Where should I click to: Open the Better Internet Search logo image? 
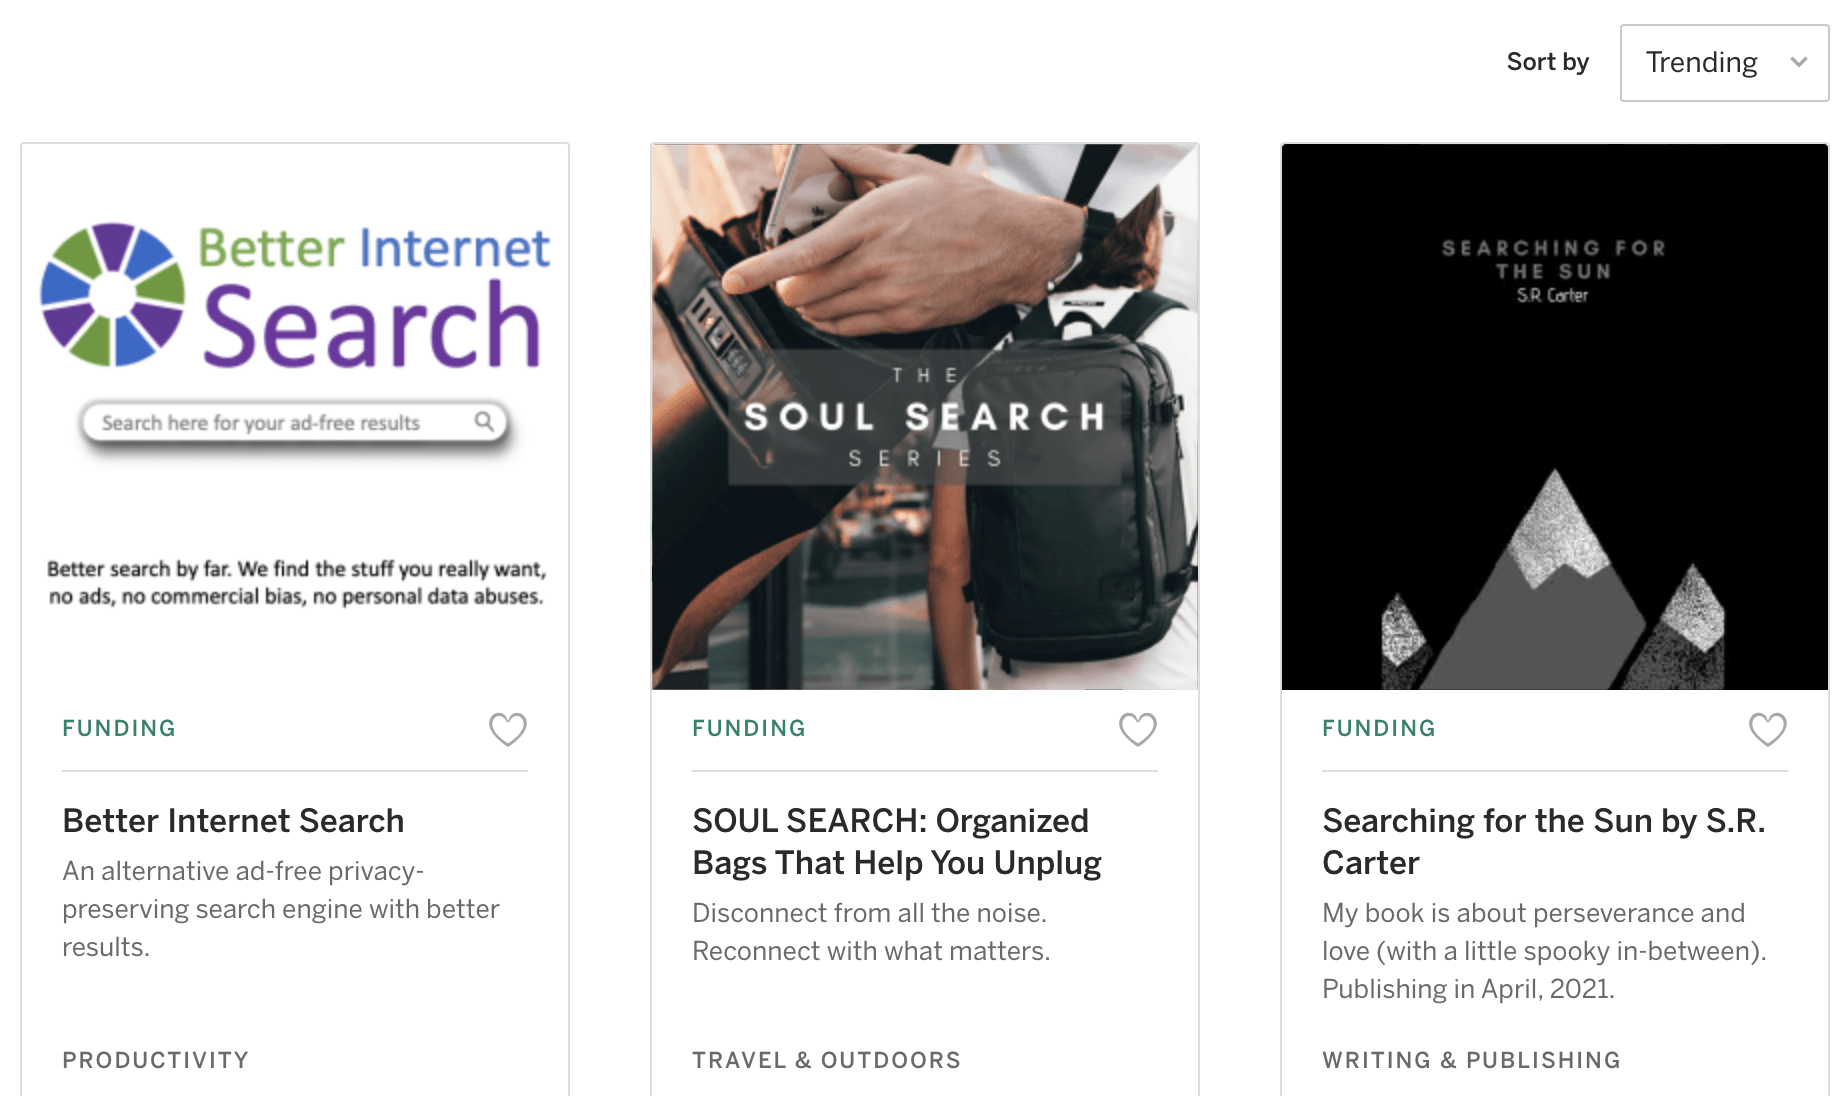click(x=295, y=416)
